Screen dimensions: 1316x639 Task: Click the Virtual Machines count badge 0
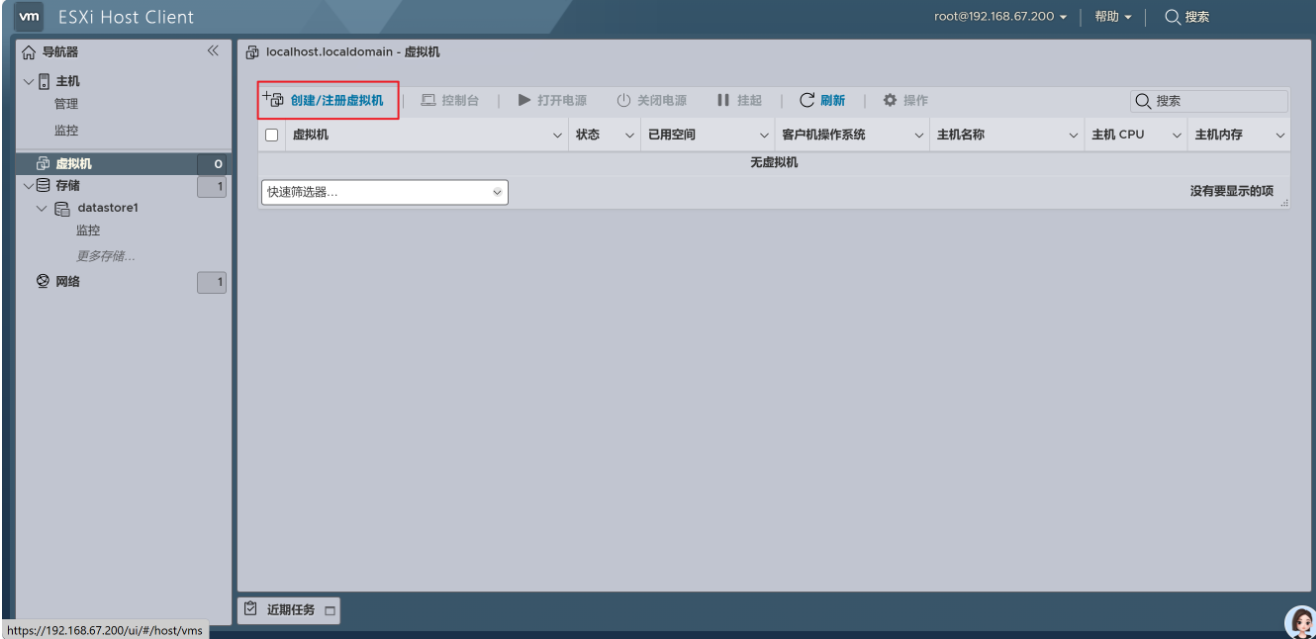point(213,163)
